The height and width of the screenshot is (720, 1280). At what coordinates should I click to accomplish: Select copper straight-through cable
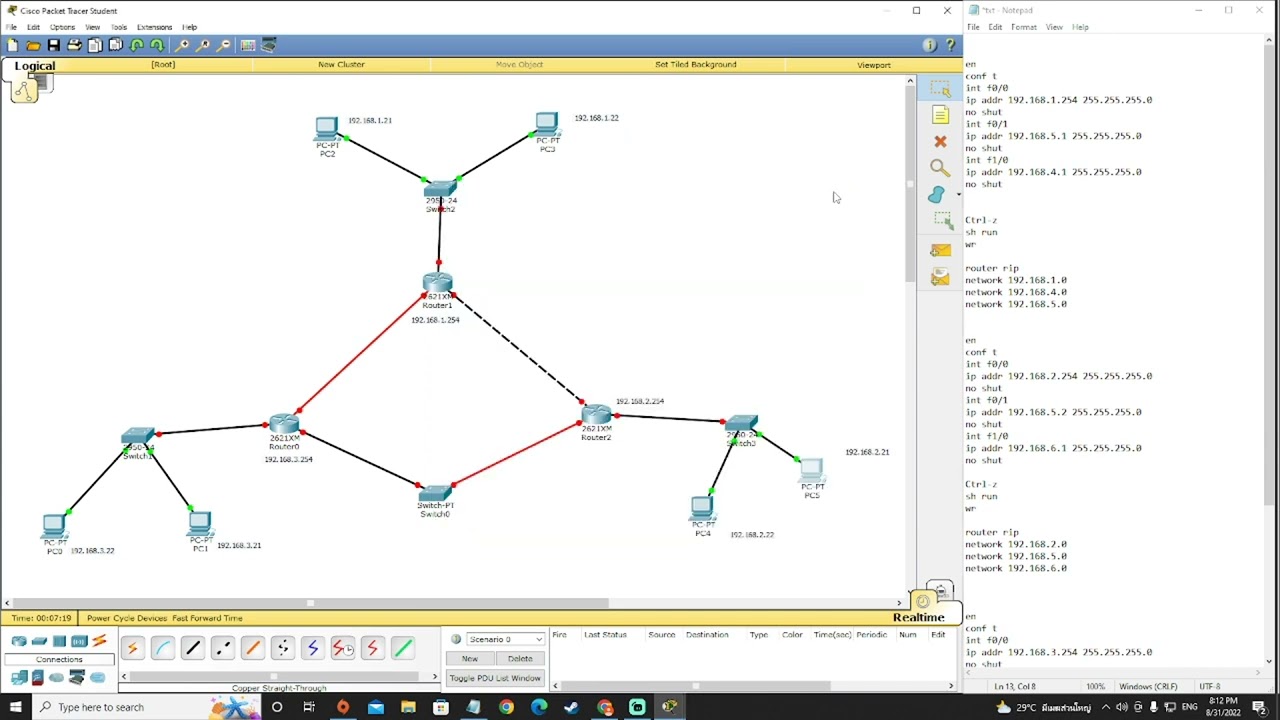(193, 648)
